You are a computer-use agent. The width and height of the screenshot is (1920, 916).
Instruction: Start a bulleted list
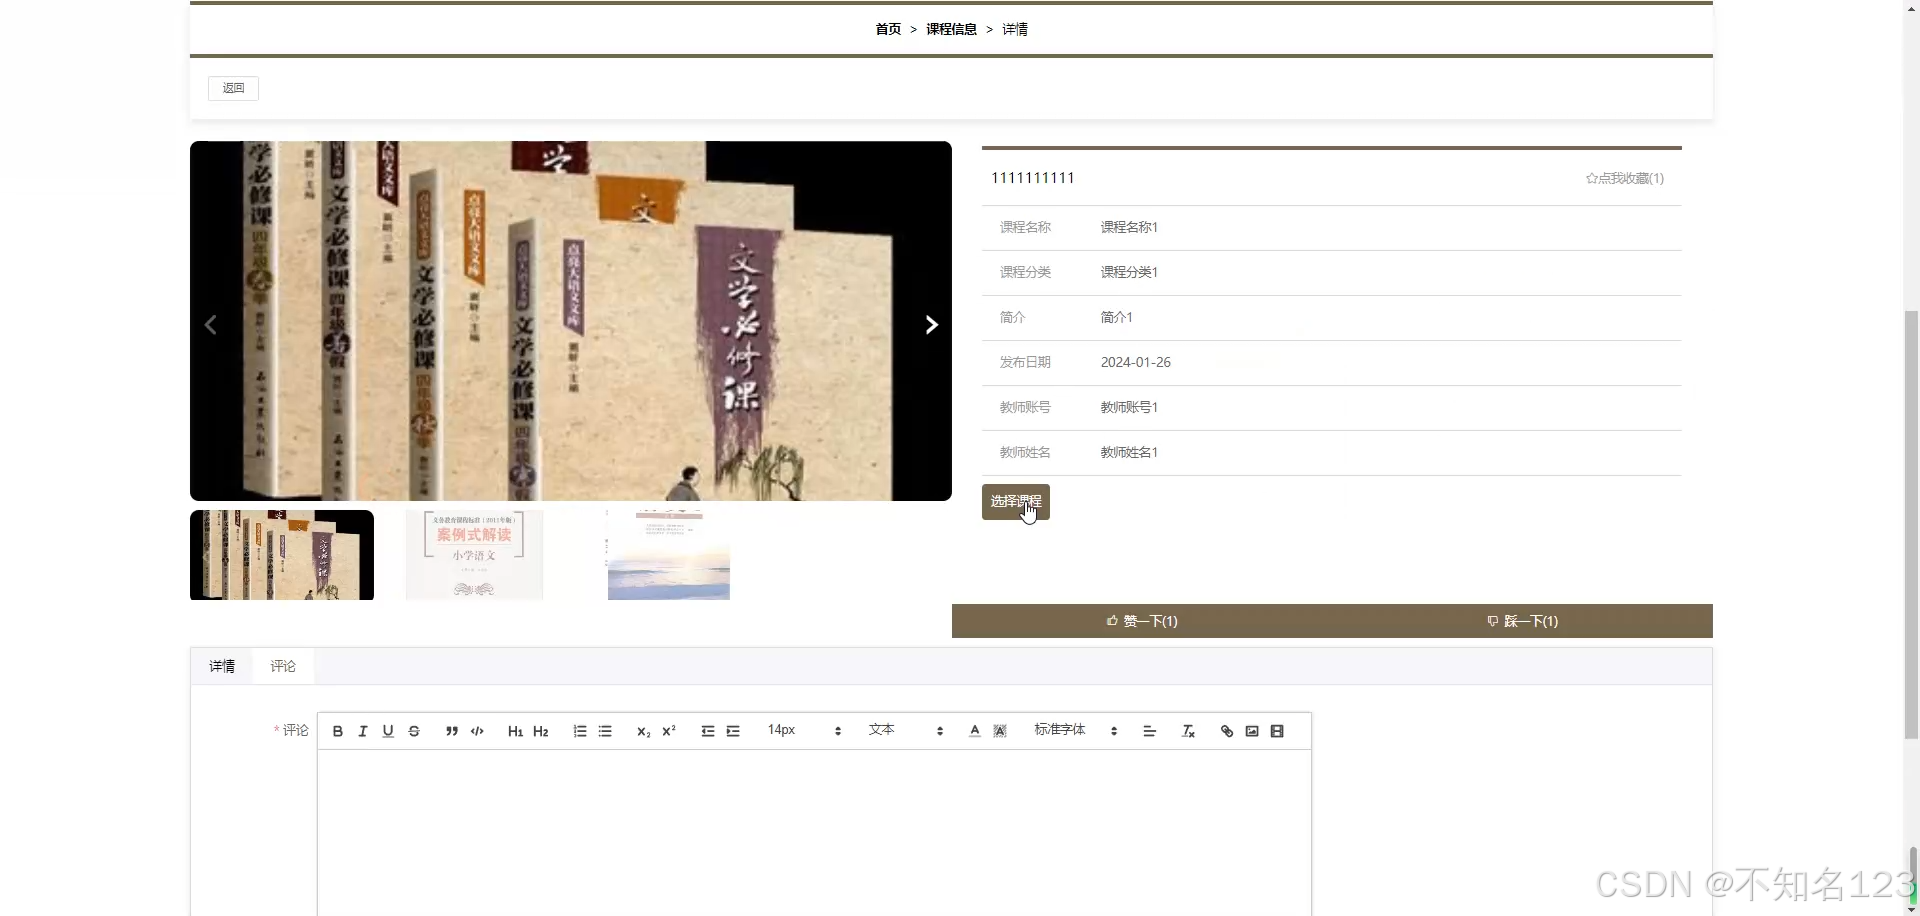coord(605,731)
